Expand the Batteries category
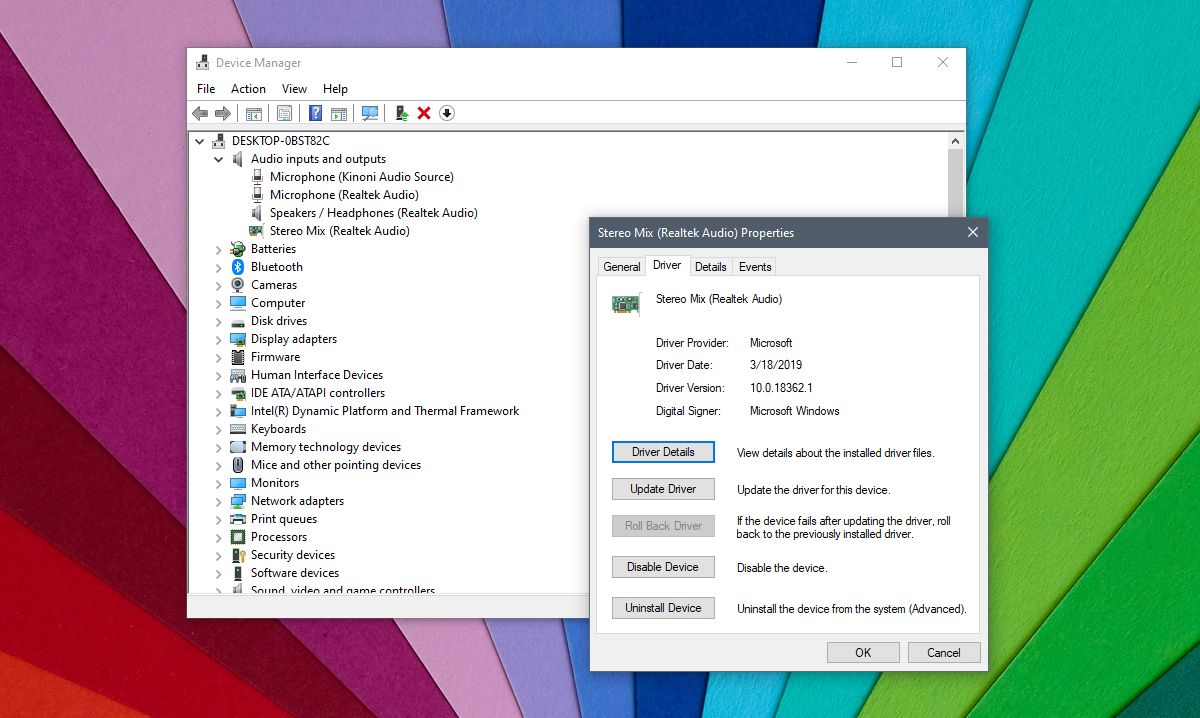The width and height of the screenshot is (1200, 718). (x=219, y=249)
